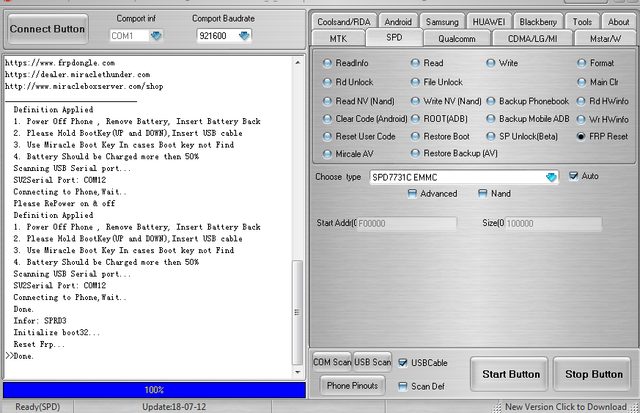Click the Update:18-07-12 status entry

[174, 407]
